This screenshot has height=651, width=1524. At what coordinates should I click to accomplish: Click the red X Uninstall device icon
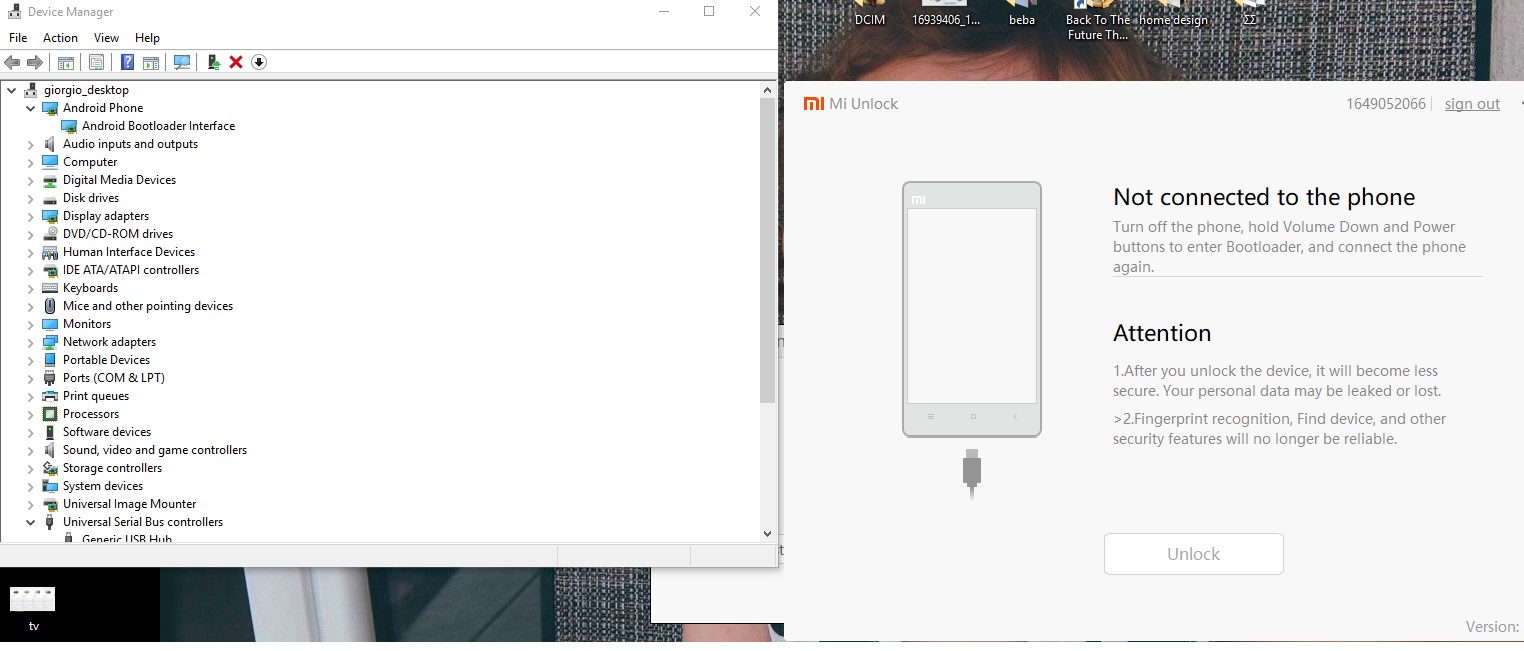[236, 62]
